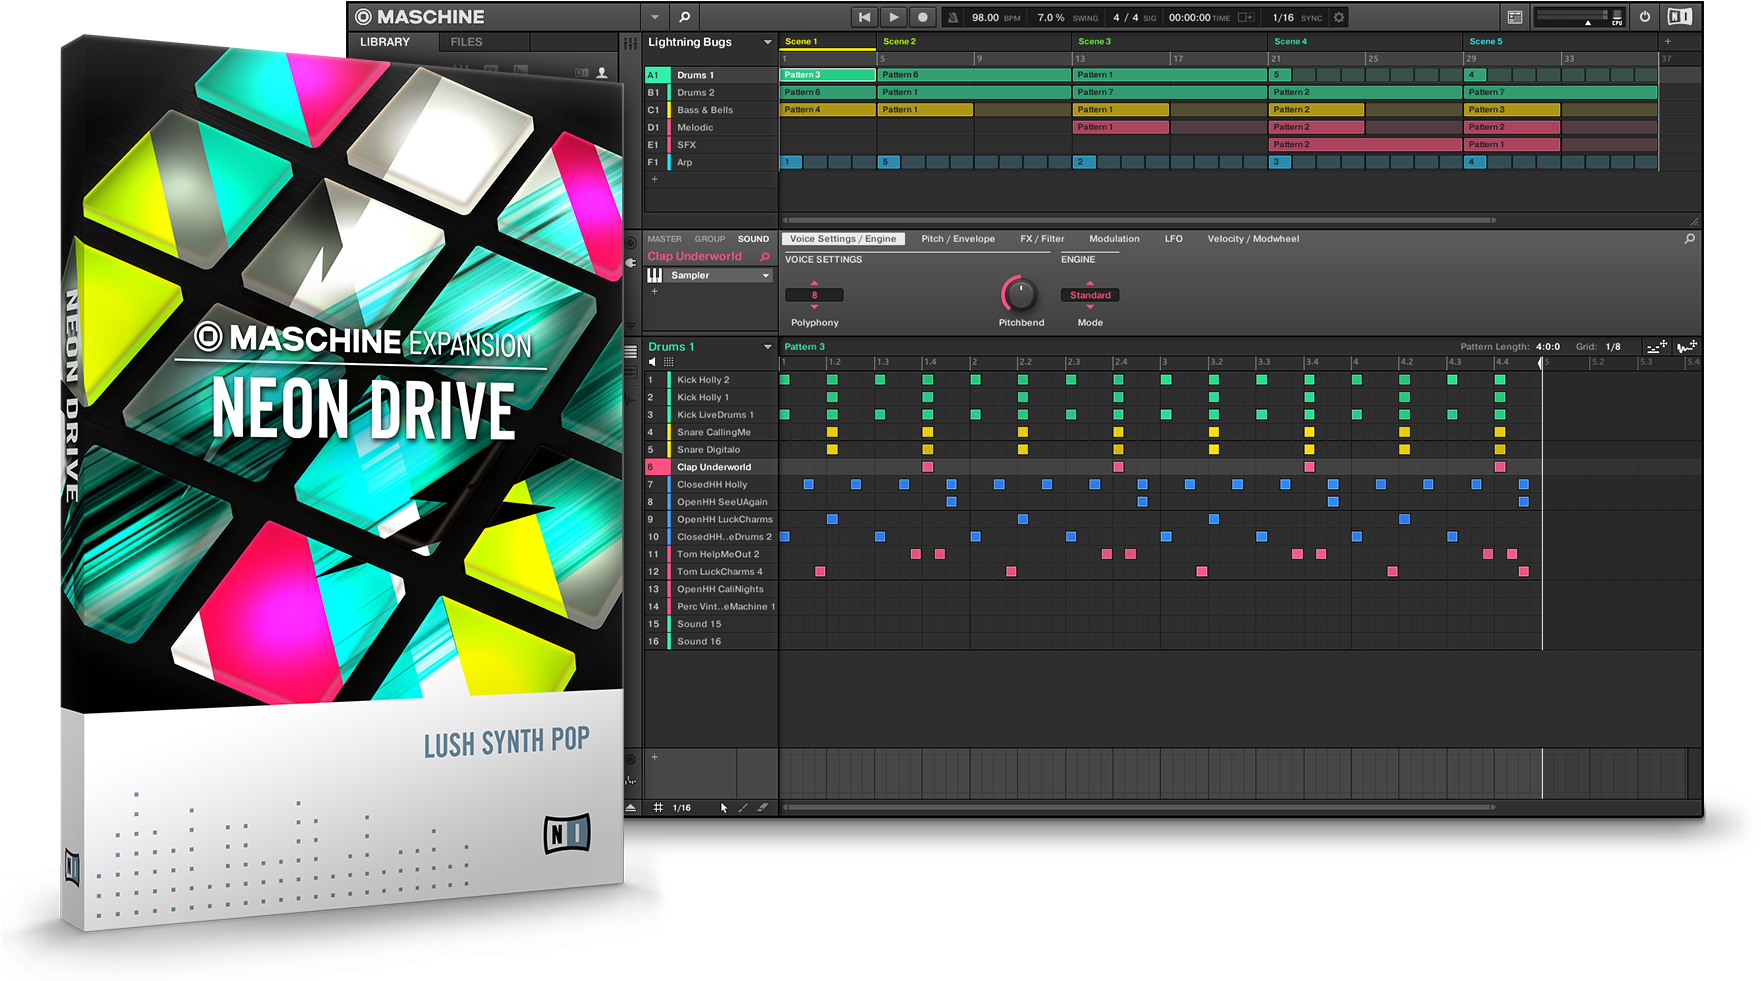The image size is (1761, 981).
Task: Open the Voice Settings / Engine page
Action: coord(843,239)
